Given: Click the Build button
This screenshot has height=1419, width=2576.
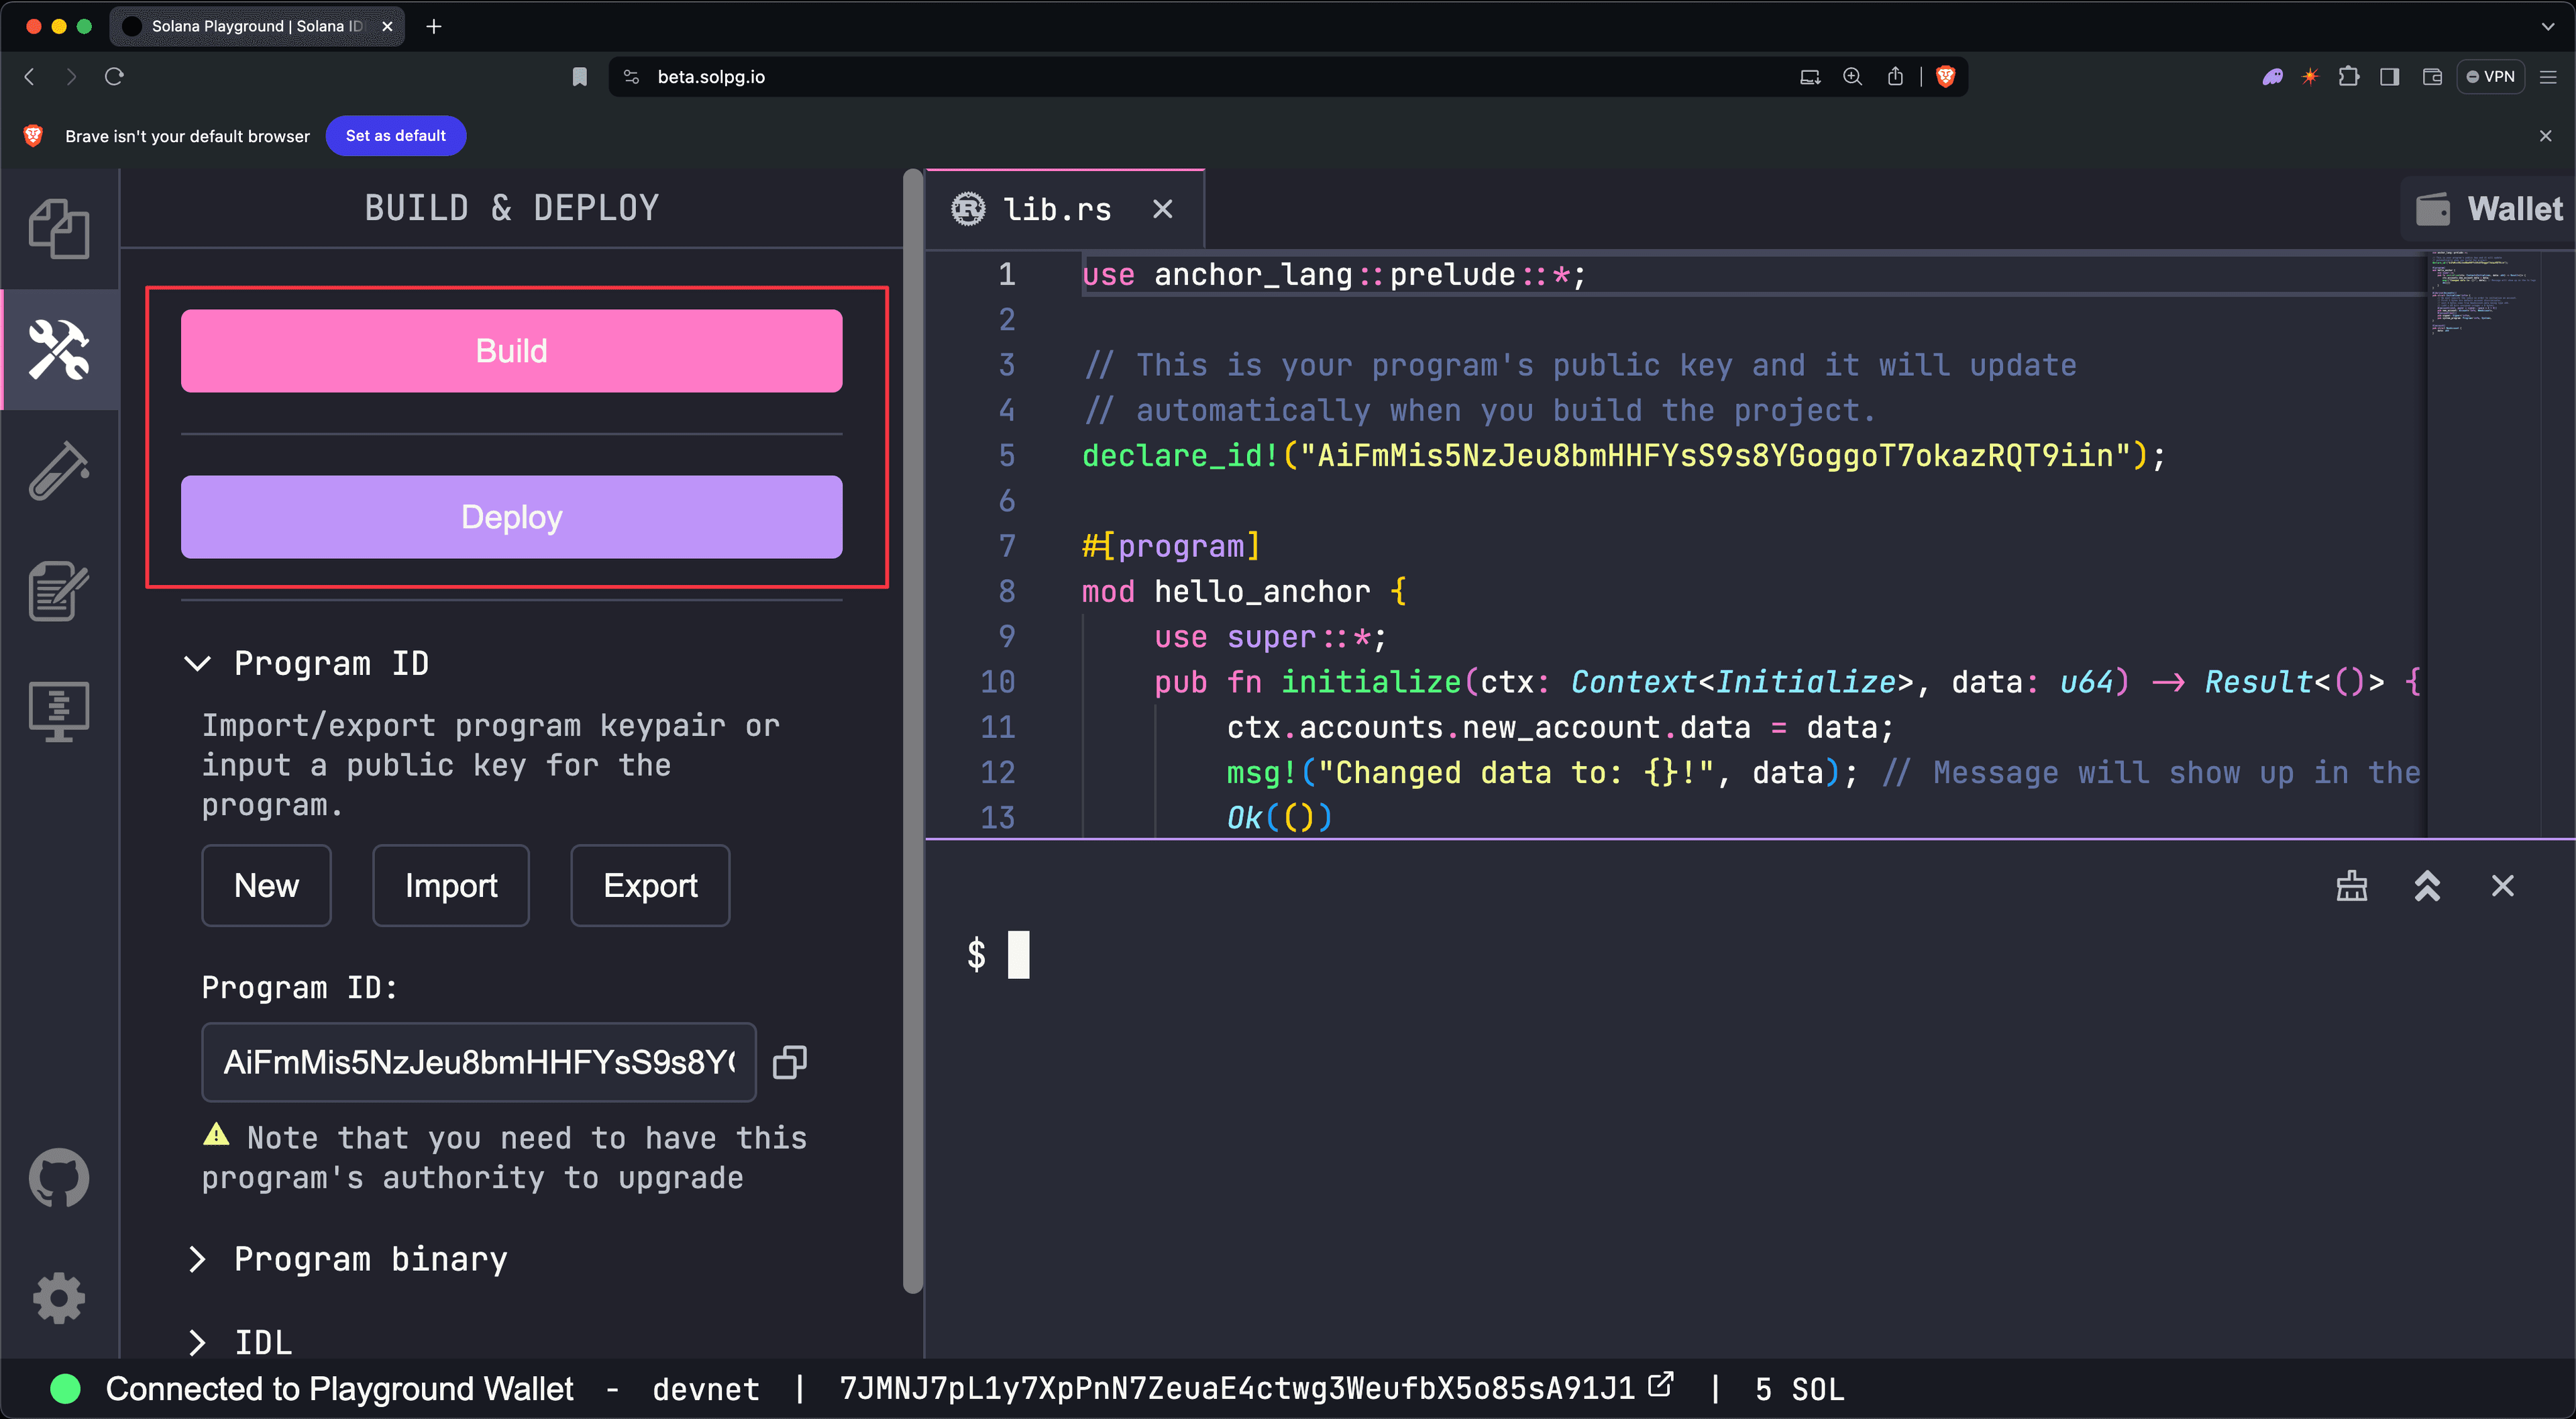Looking at the screenshot, I should [x=511, y=350].
